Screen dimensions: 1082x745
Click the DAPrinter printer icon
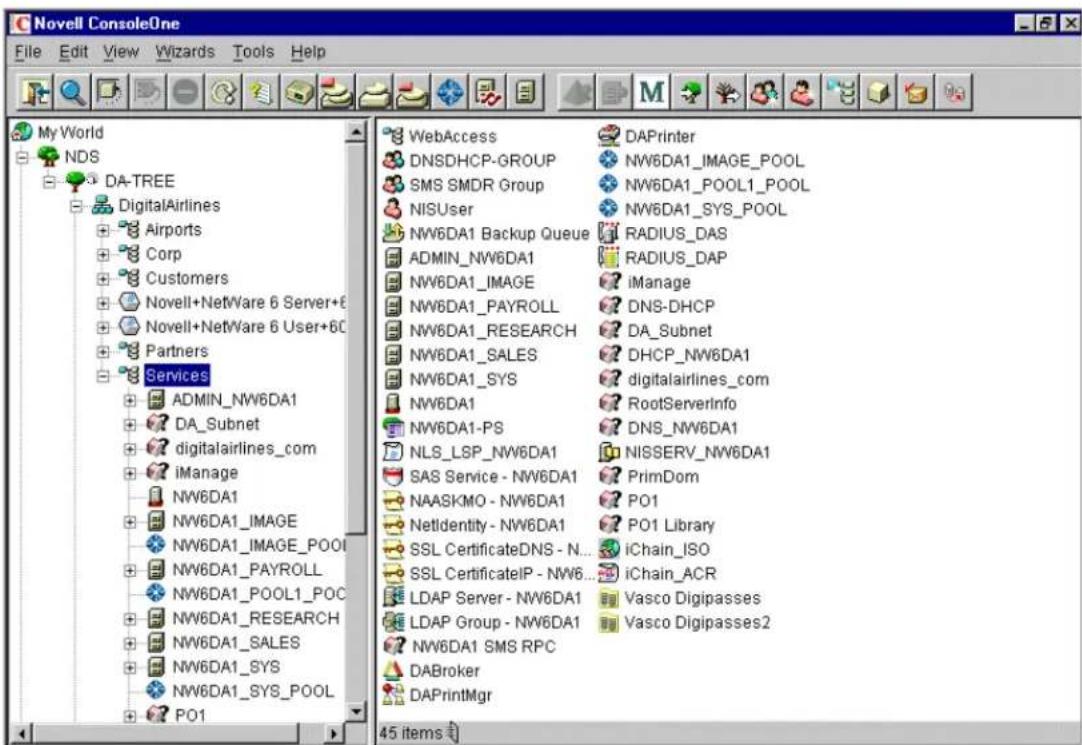pyautogui.click(x=609, y=136)
